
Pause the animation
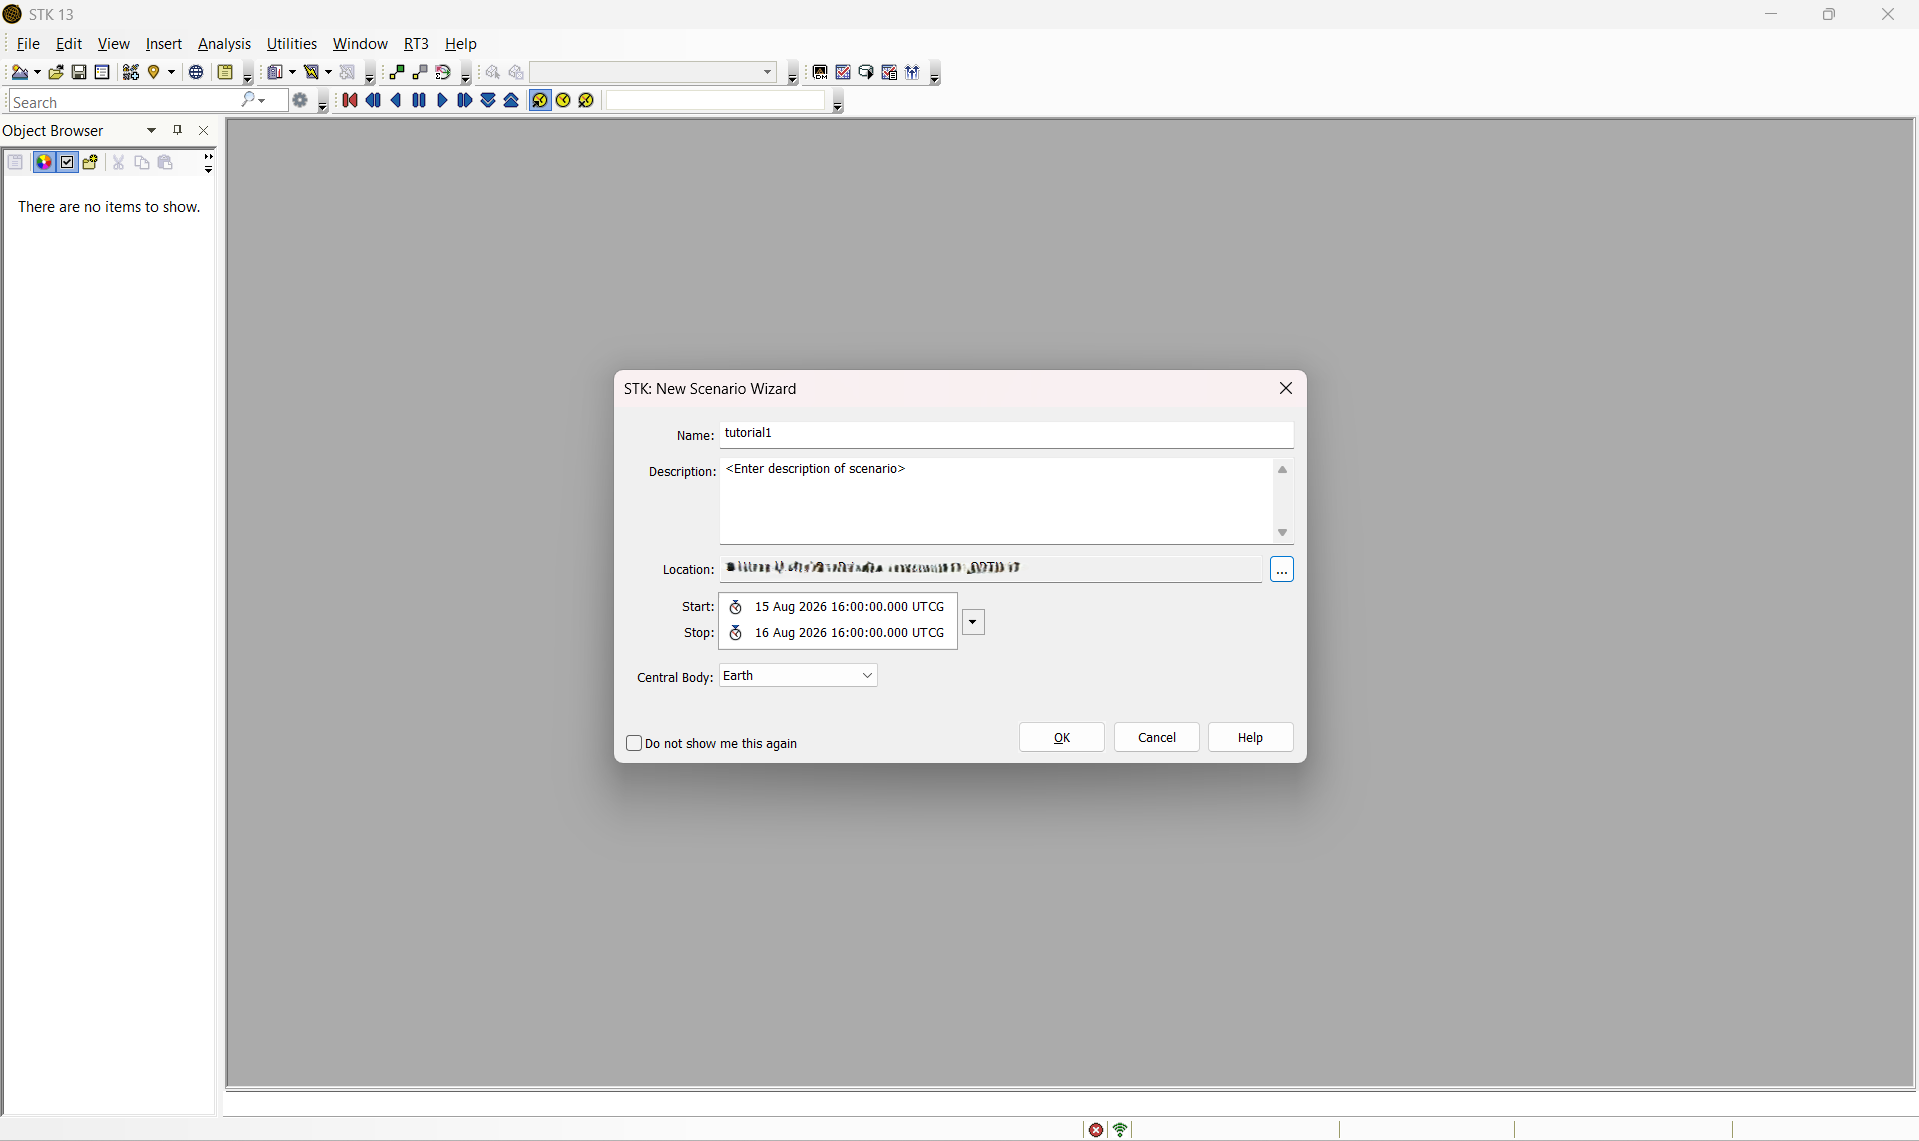coord(419,100)
